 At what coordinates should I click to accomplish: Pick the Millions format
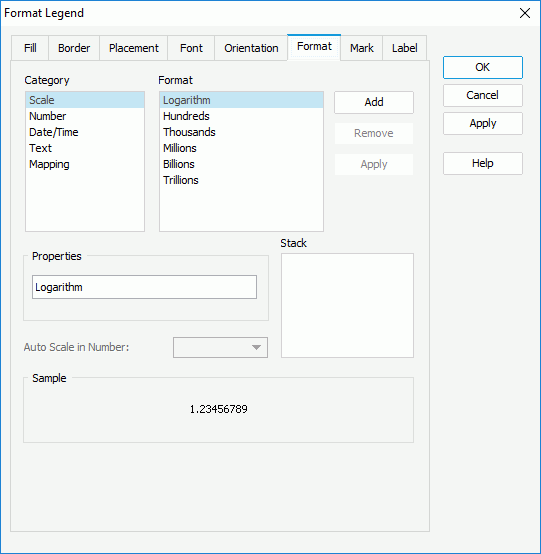241,148
